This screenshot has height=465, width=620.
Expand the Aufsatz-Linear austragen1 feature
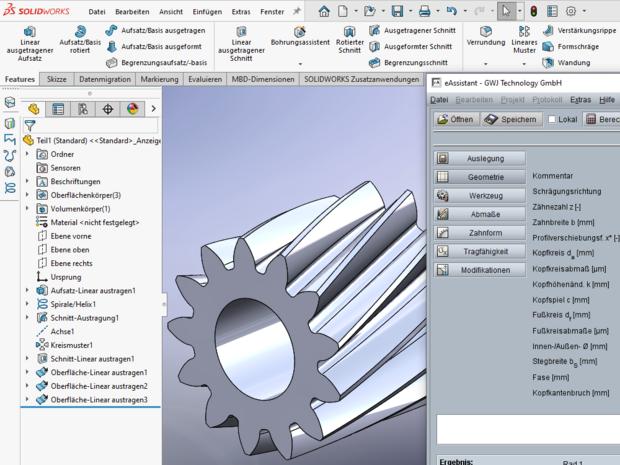coord(27,290)
